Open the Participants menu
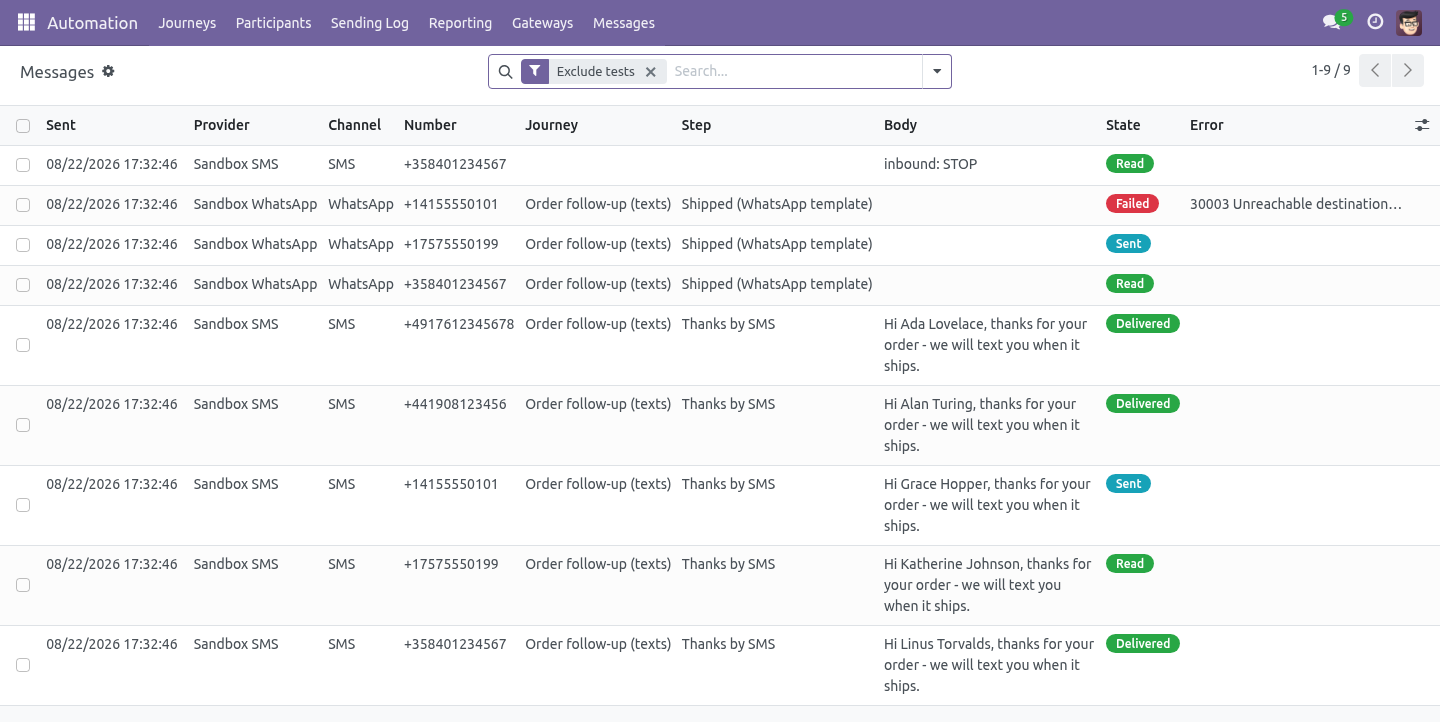 (273, 22)
